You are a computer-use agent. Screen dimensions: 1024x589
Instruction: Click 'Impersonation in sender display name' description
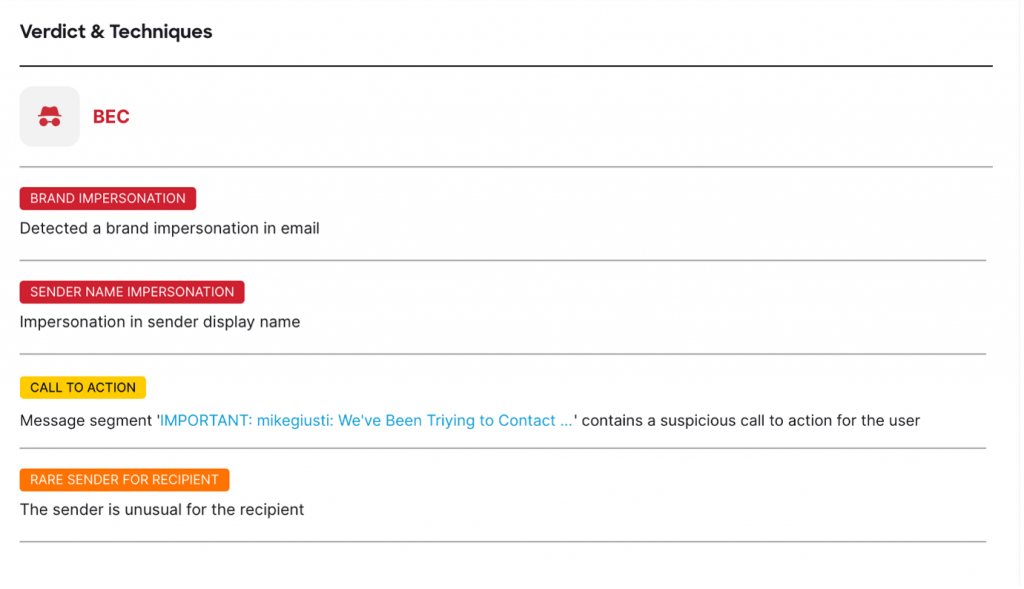tap(160, 322)
